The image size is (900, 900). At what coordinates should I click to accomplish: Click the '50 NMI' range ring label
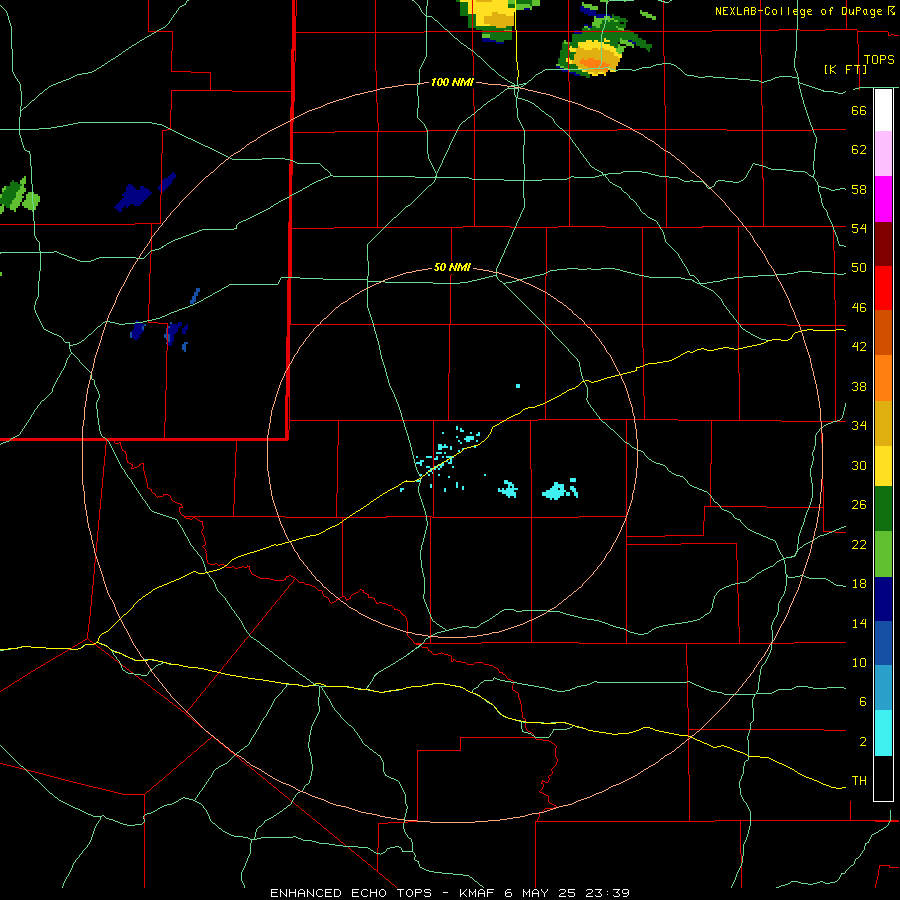click(x=452, y=267)
